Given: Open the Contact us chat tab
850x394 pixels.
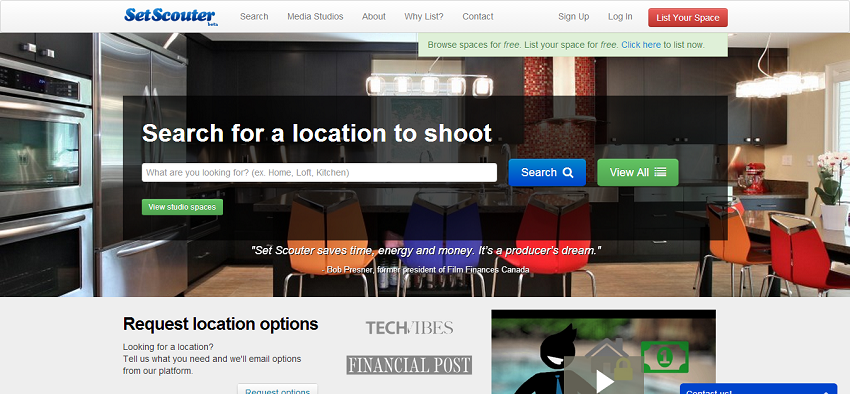Looking at the screenshot, I should (x=758, y=389).
